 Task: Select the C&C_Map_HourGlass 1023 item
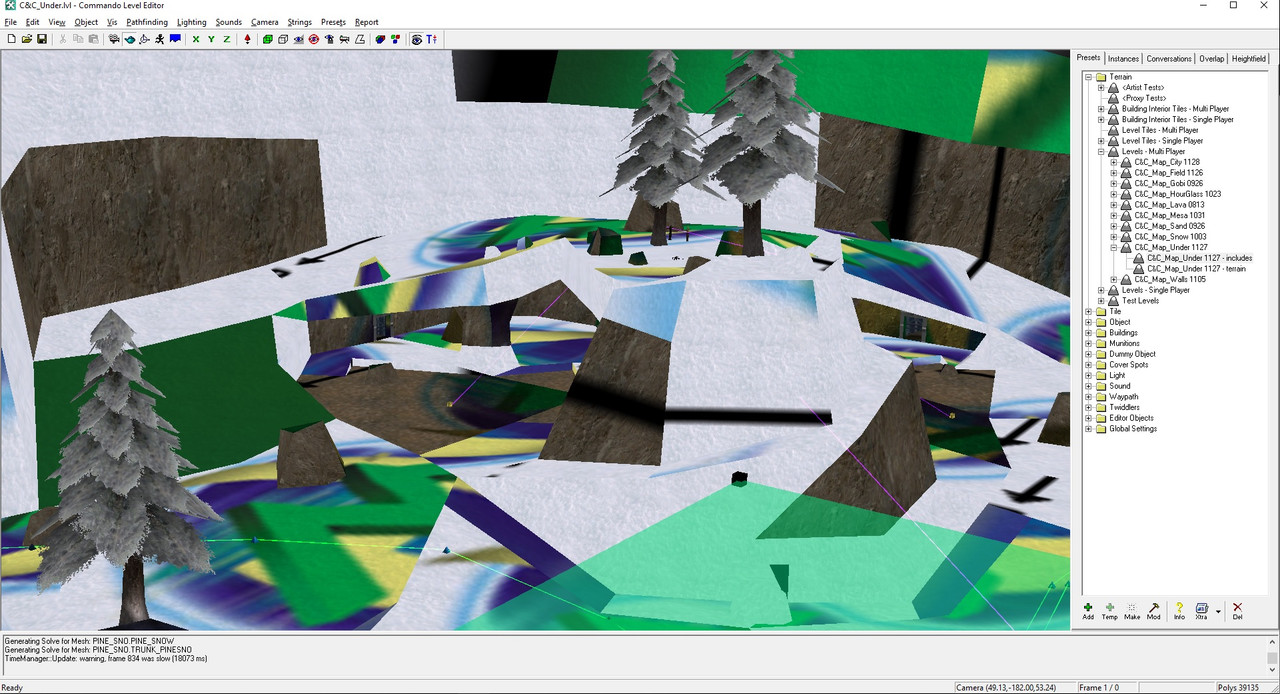coord(1178,194)
